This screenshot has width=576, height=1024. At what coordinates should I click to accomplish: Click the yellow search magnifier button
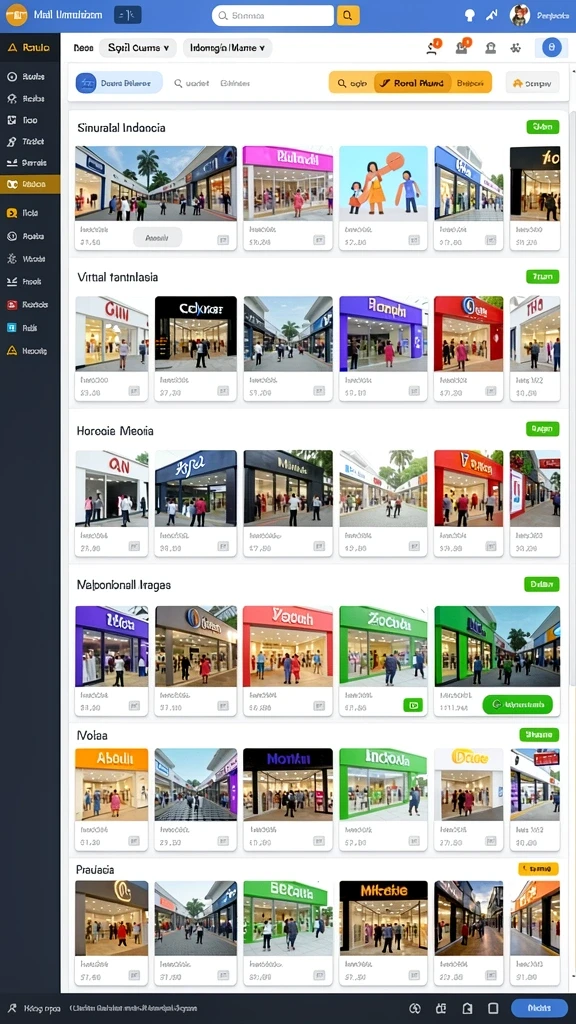(x=348, y=16)
